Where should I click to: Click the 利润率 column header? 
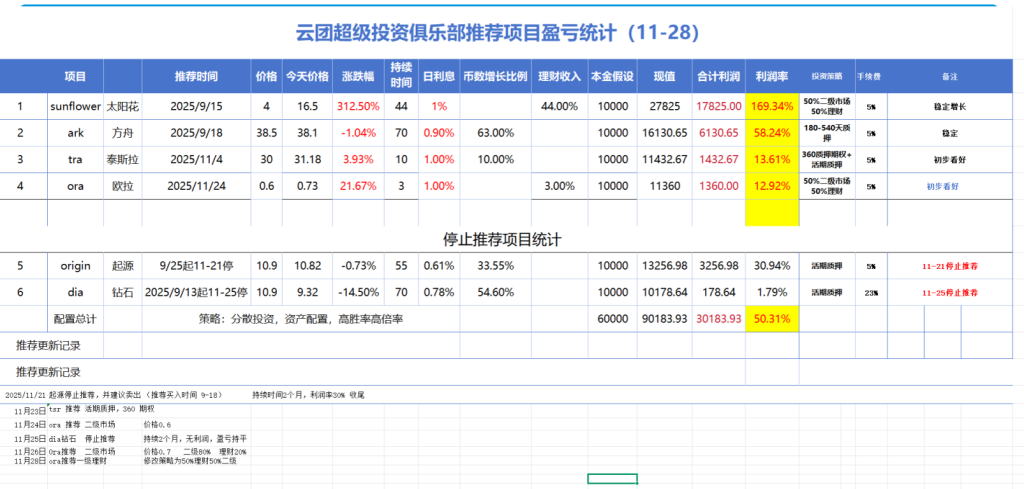772,76
